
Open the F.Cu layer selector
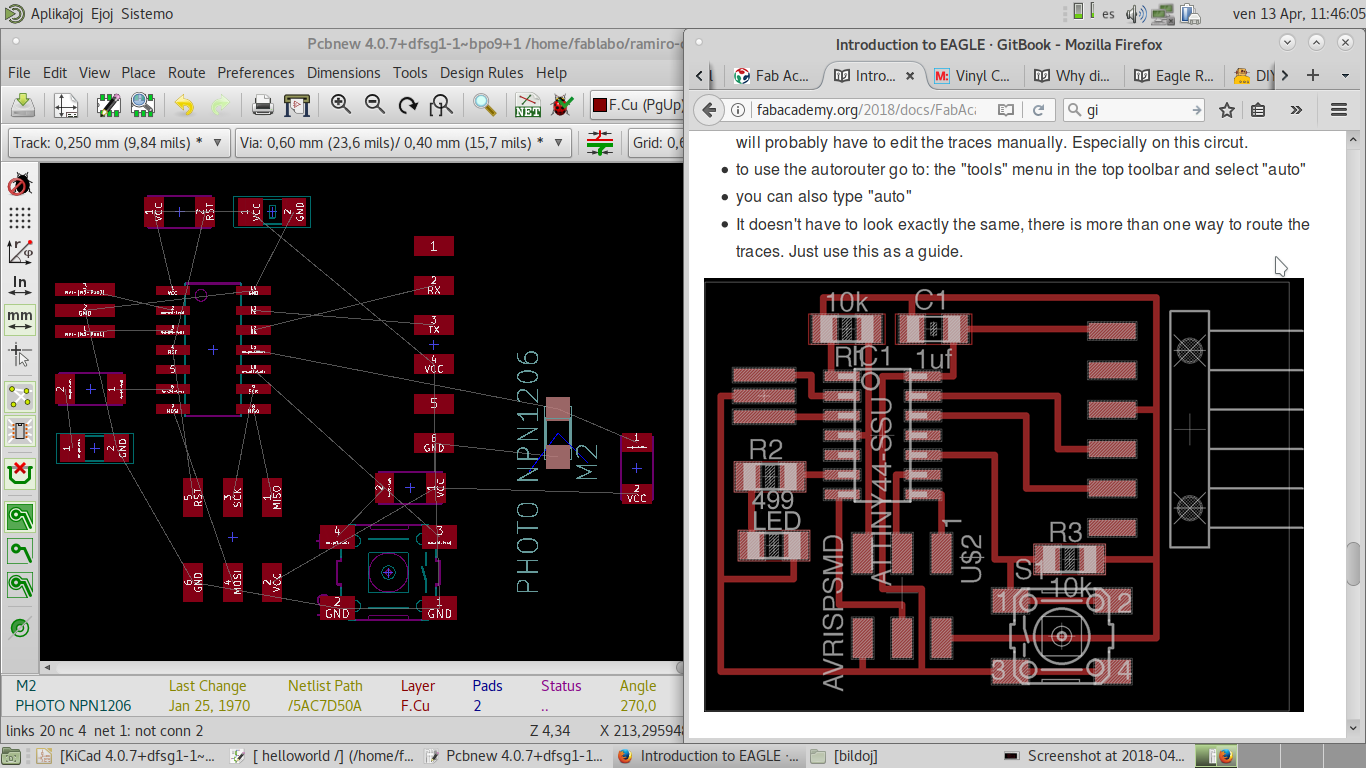coord(637,105)
